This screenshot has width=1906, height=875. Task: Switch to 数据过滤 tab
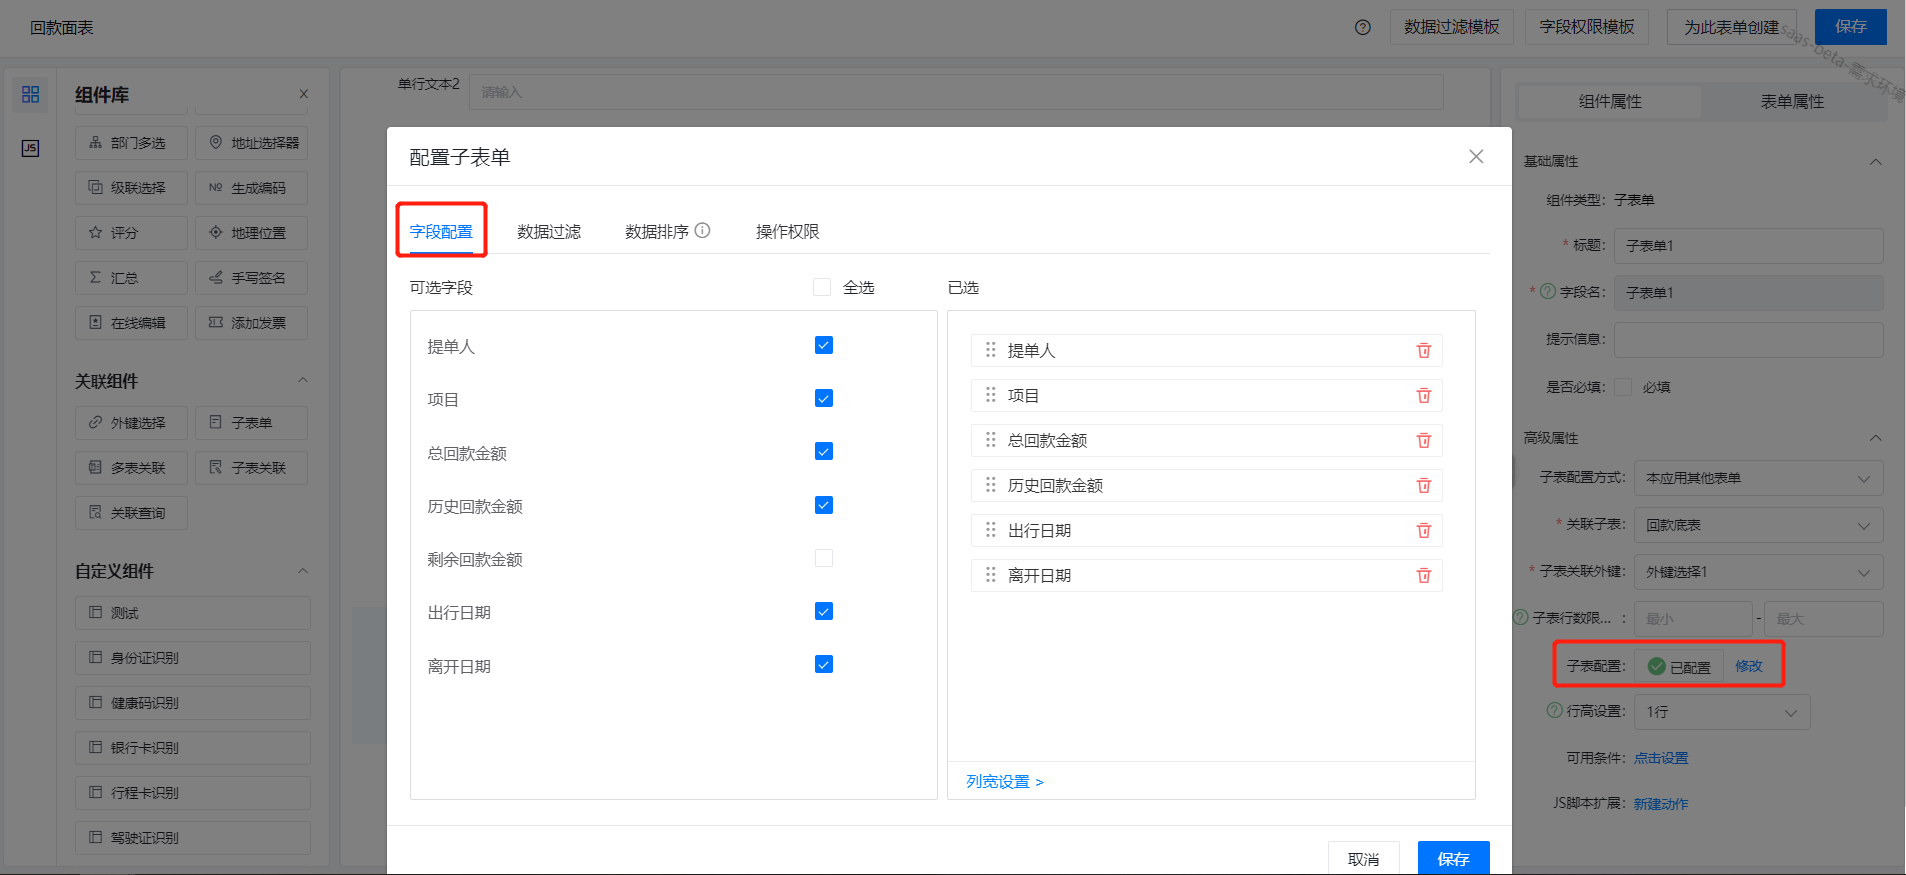pyautogui.click(x=549, y=232)
